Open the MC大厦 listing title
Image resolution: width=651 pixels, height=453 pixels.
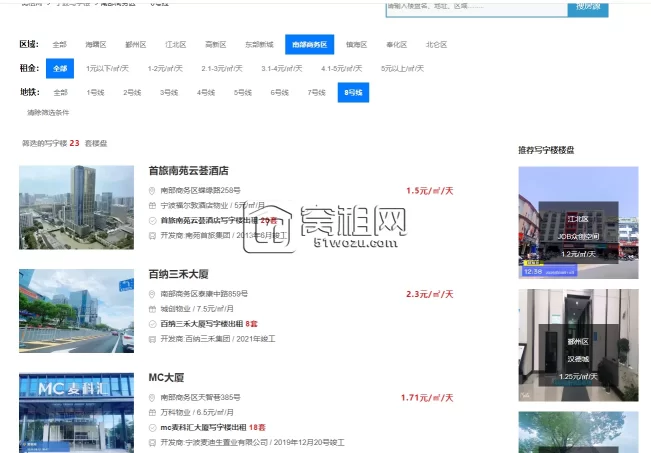(x=166, y=377)
